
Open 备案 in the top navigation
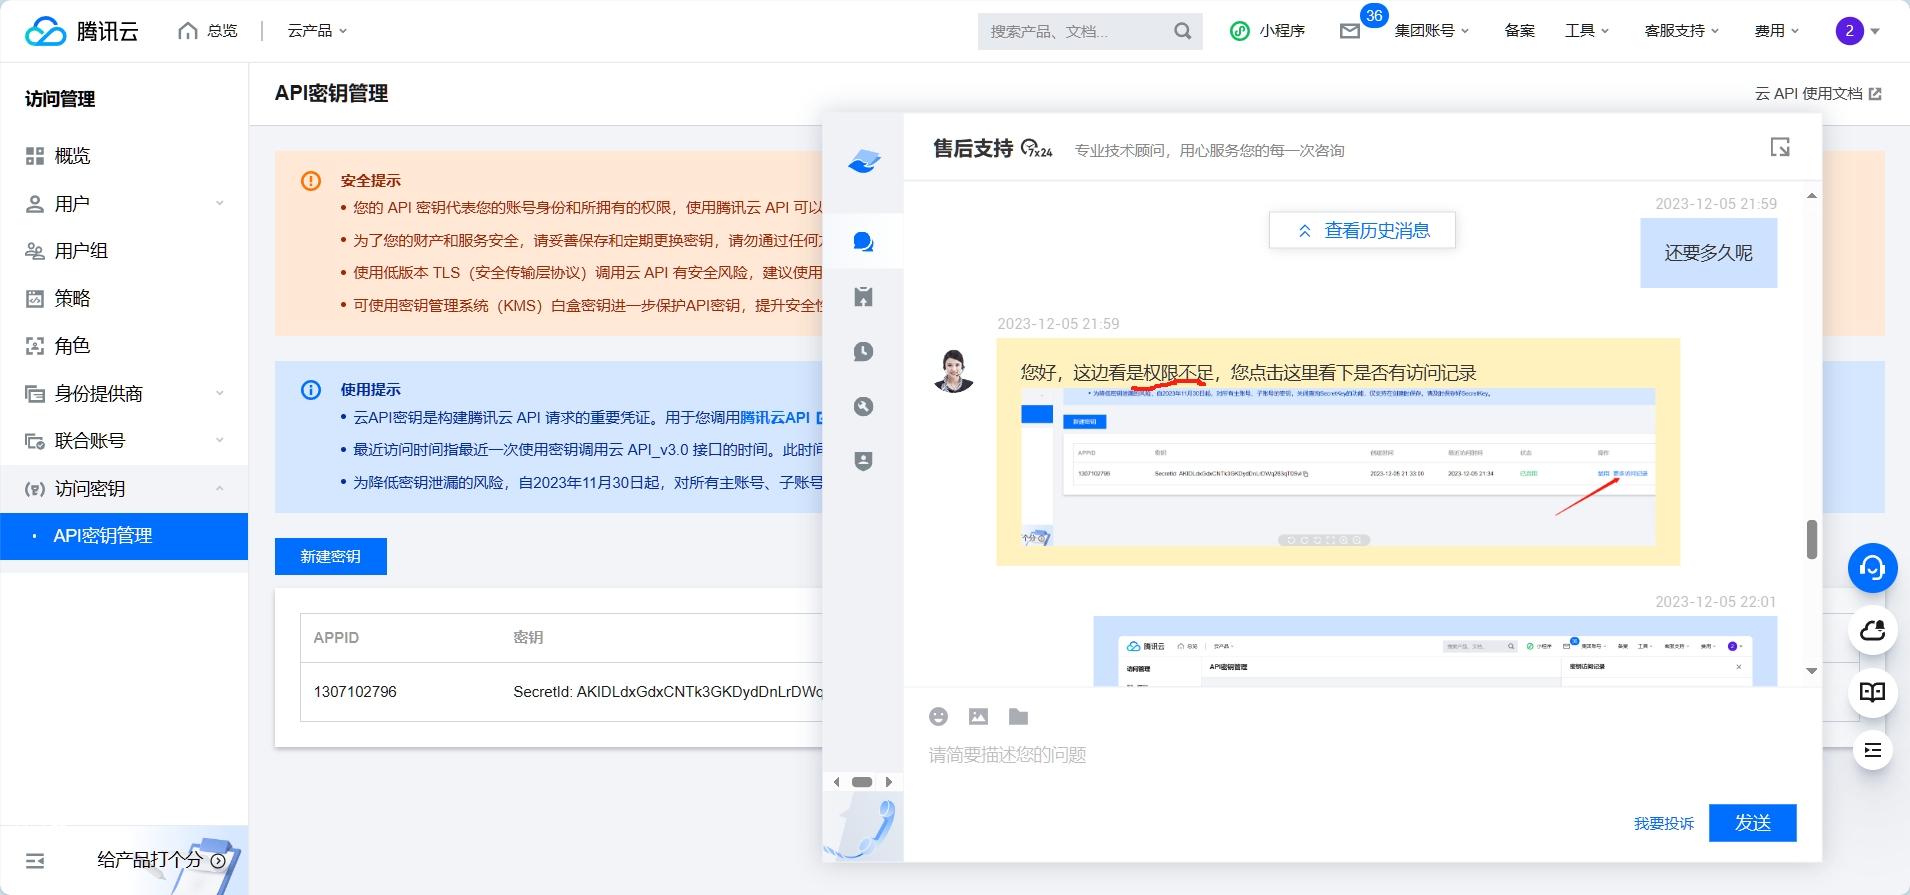(1519, 31)
